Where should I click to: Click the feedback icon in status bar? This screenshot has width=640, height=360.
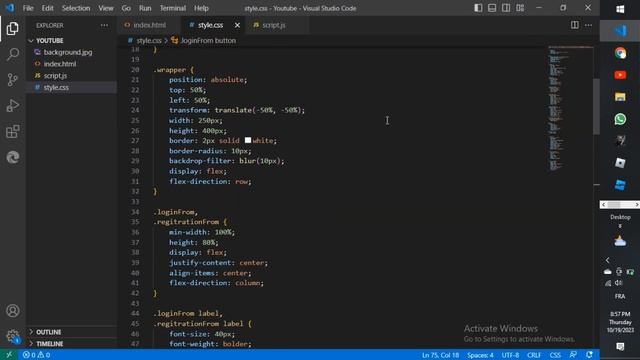573,355
